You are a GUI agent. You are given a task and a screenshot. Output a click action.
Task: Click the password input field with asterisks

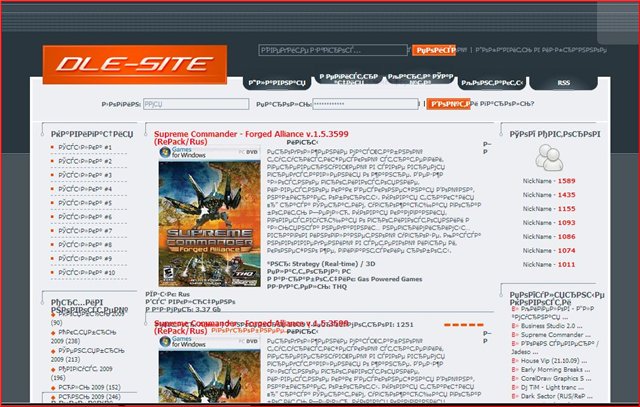pos(365,104)
